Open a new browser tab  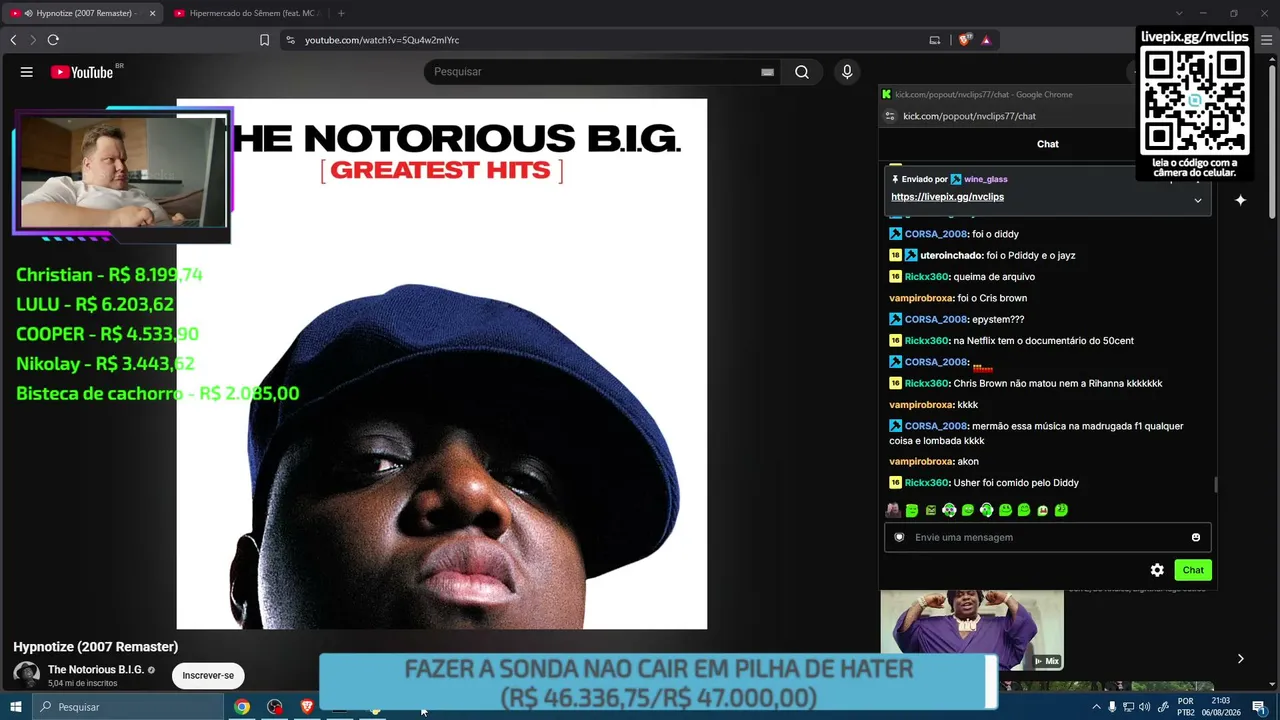pos(341,13)
